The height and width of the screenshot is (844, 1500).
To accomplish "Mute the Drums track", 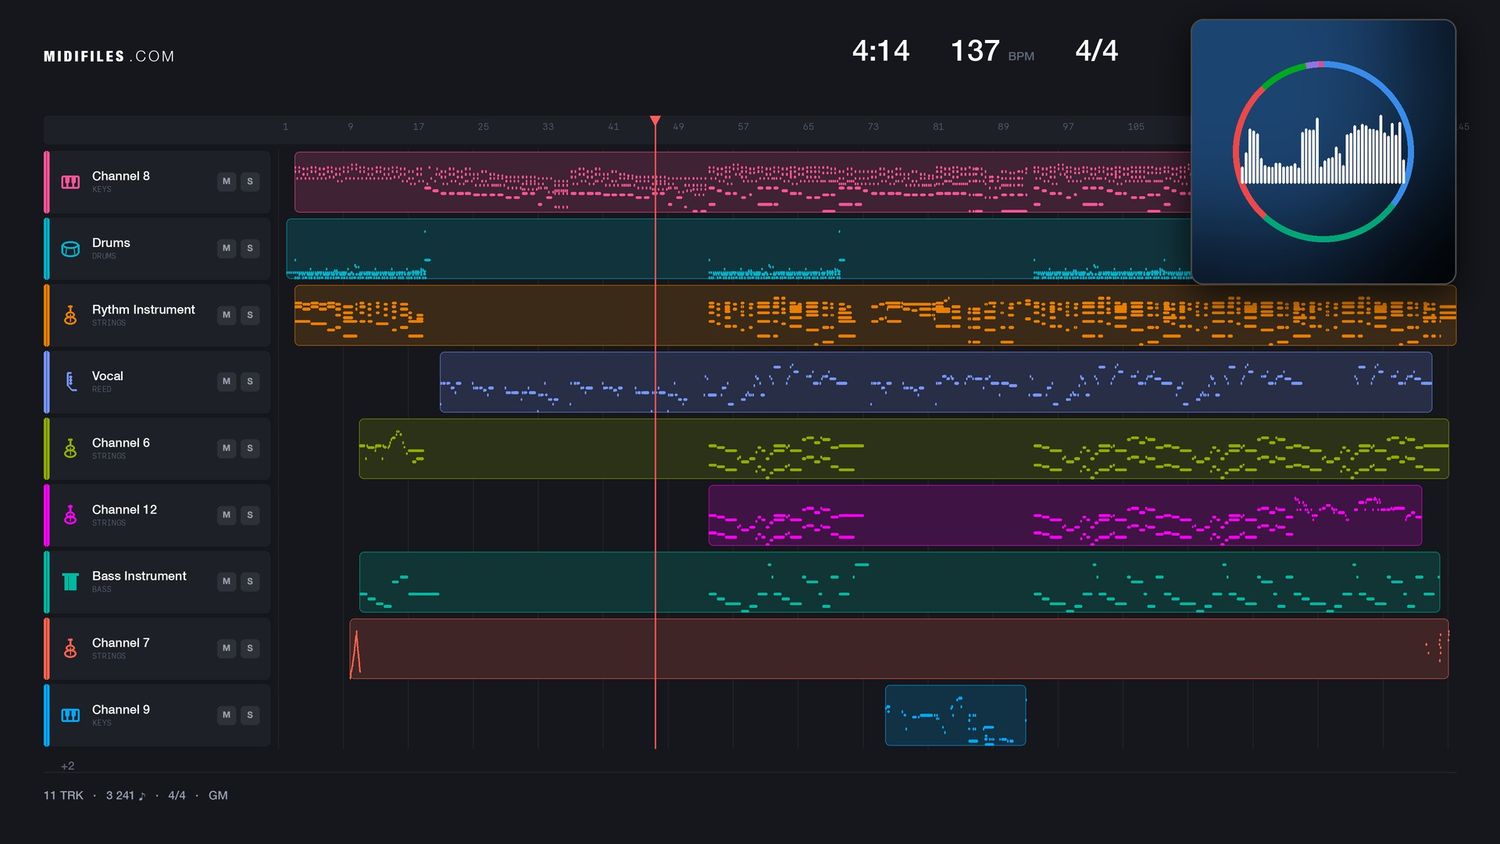I will click(227, 248).
